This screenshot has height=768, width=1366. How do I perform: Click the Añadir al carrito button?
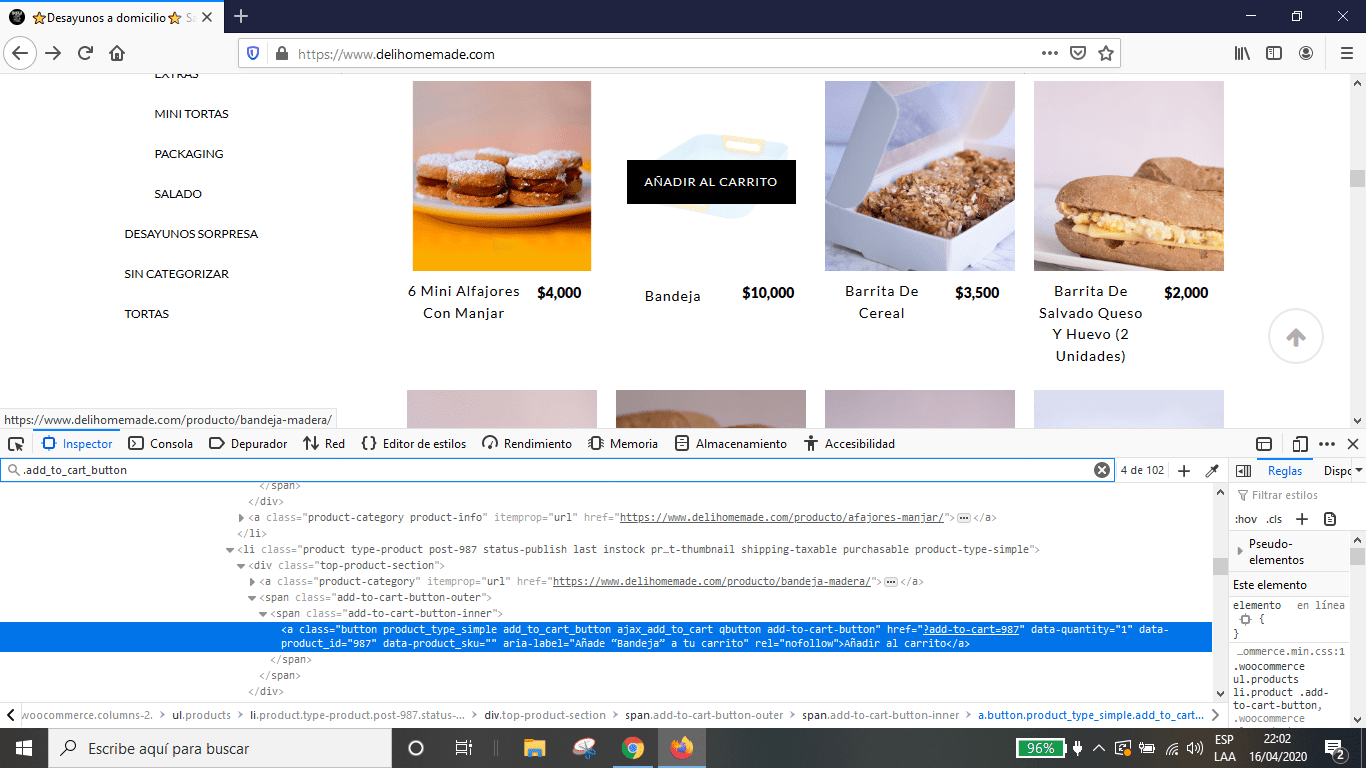(711, 182)
